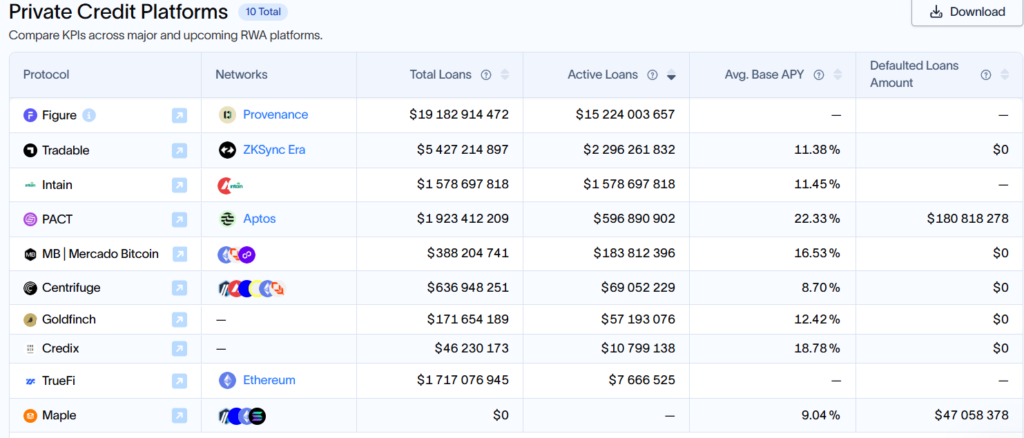Open the Provenance network link
Viewport: 1024px width, 438px height.
click(x=275, y=115)
